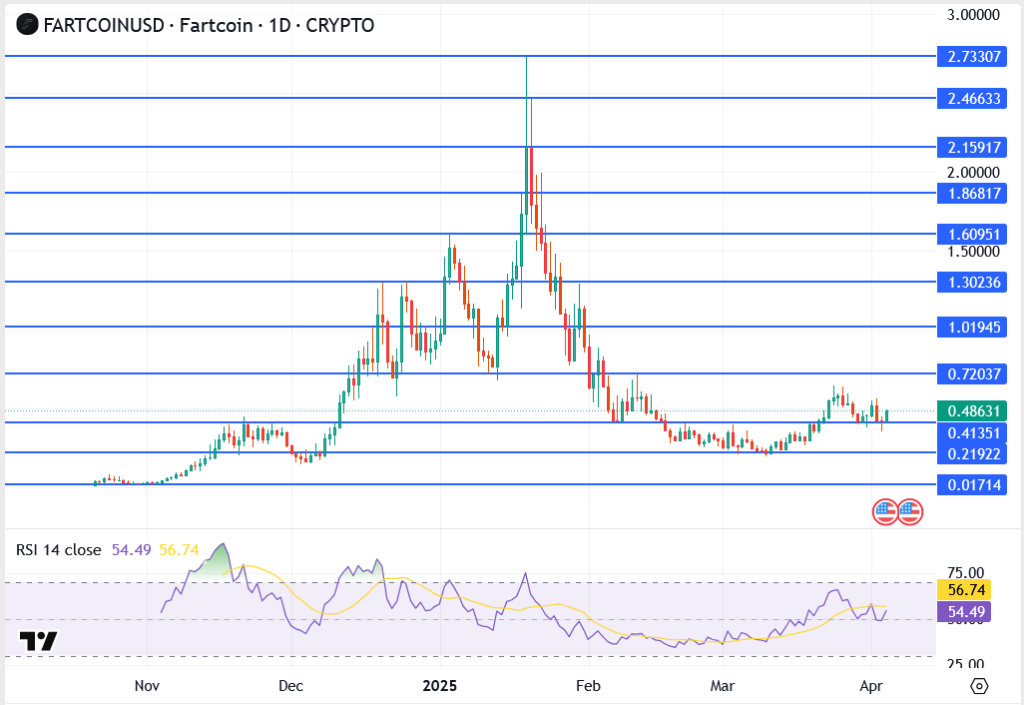Select the 0.01714 bottom level label
The image size is (1024, 705).
973,484
